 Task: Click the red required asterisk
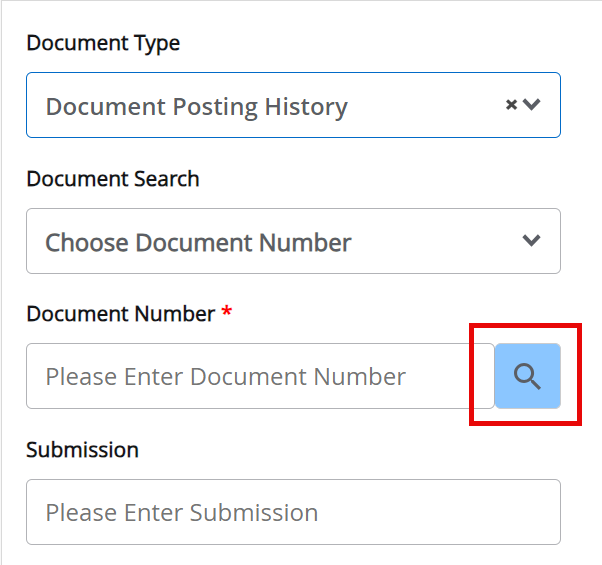(x=227, y=313)
